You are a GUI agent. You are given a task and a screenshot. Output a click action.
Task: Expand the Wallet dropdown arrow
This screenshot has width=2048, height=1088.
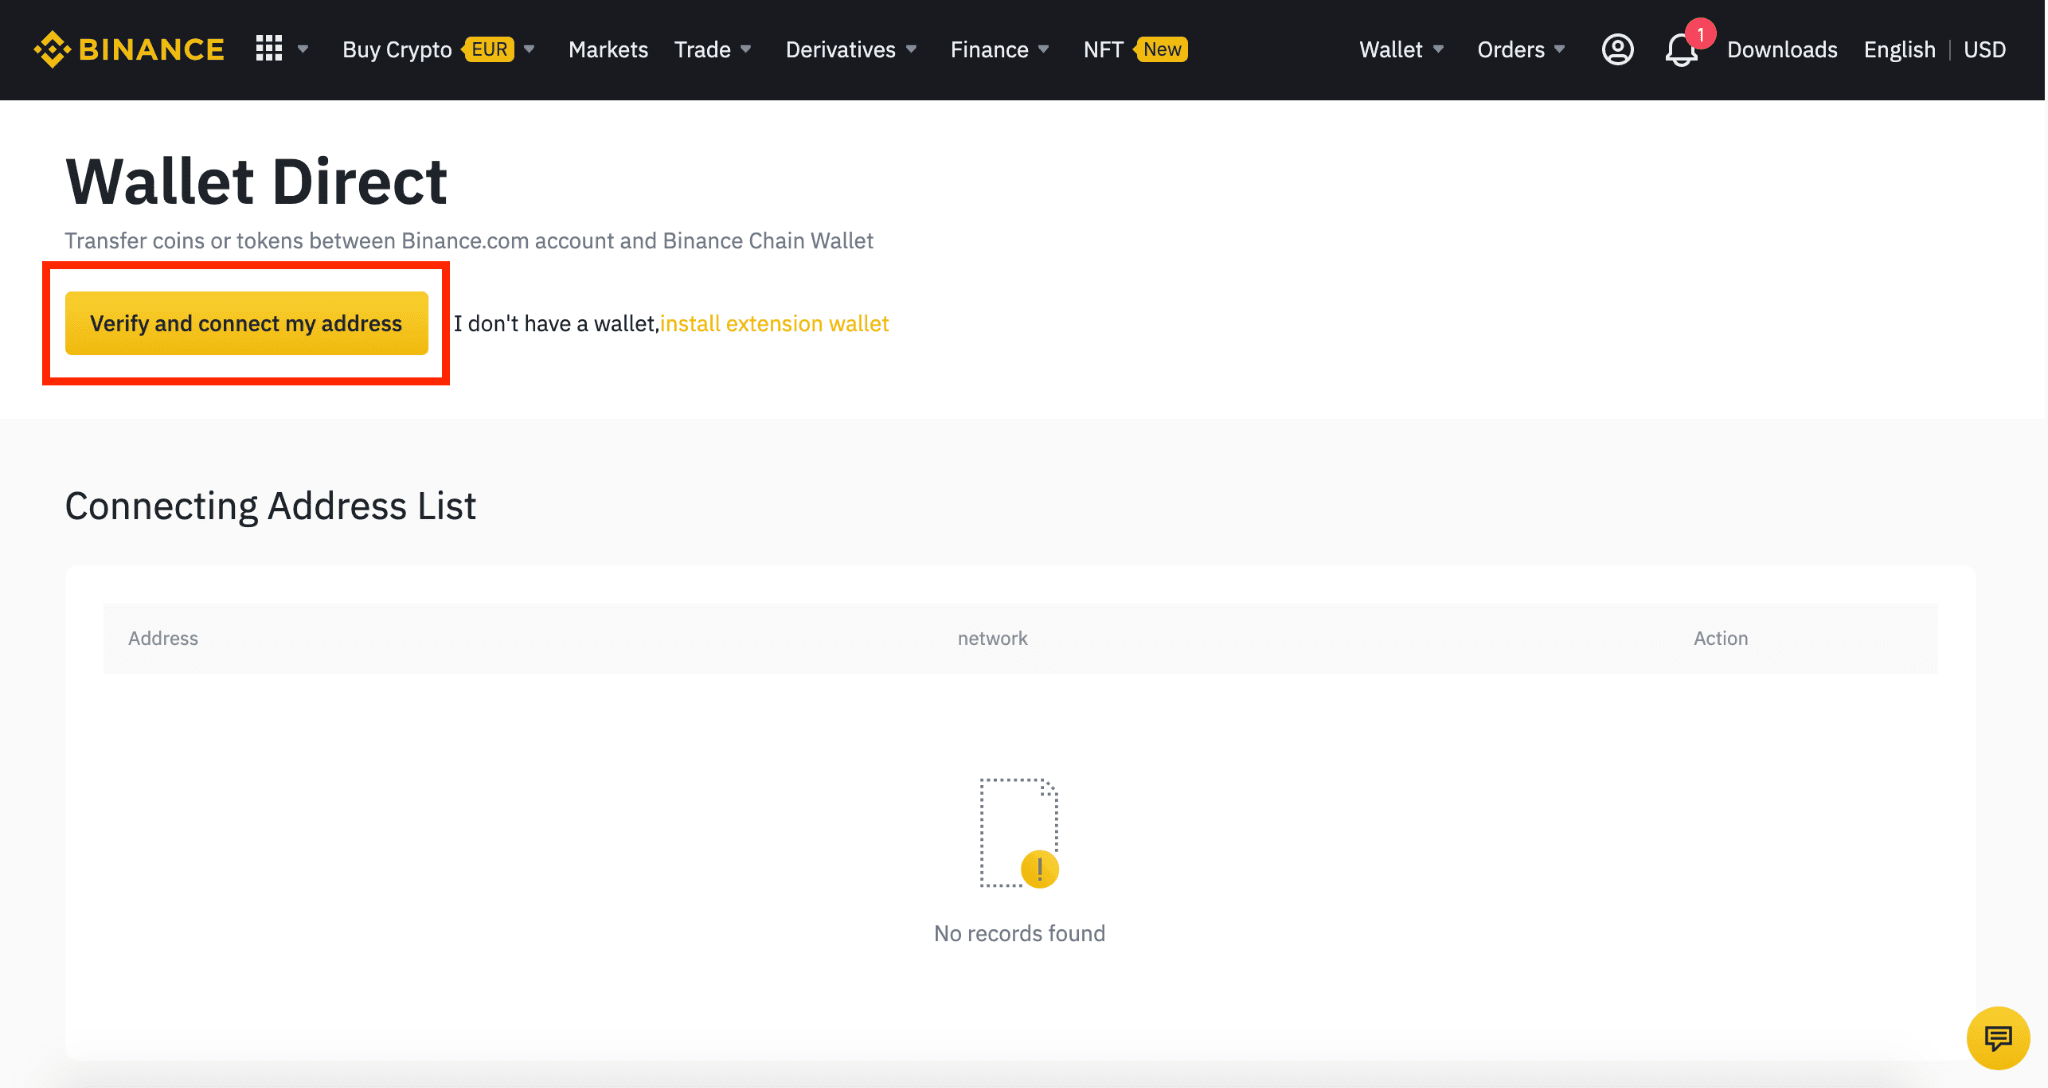(1440, 49)
